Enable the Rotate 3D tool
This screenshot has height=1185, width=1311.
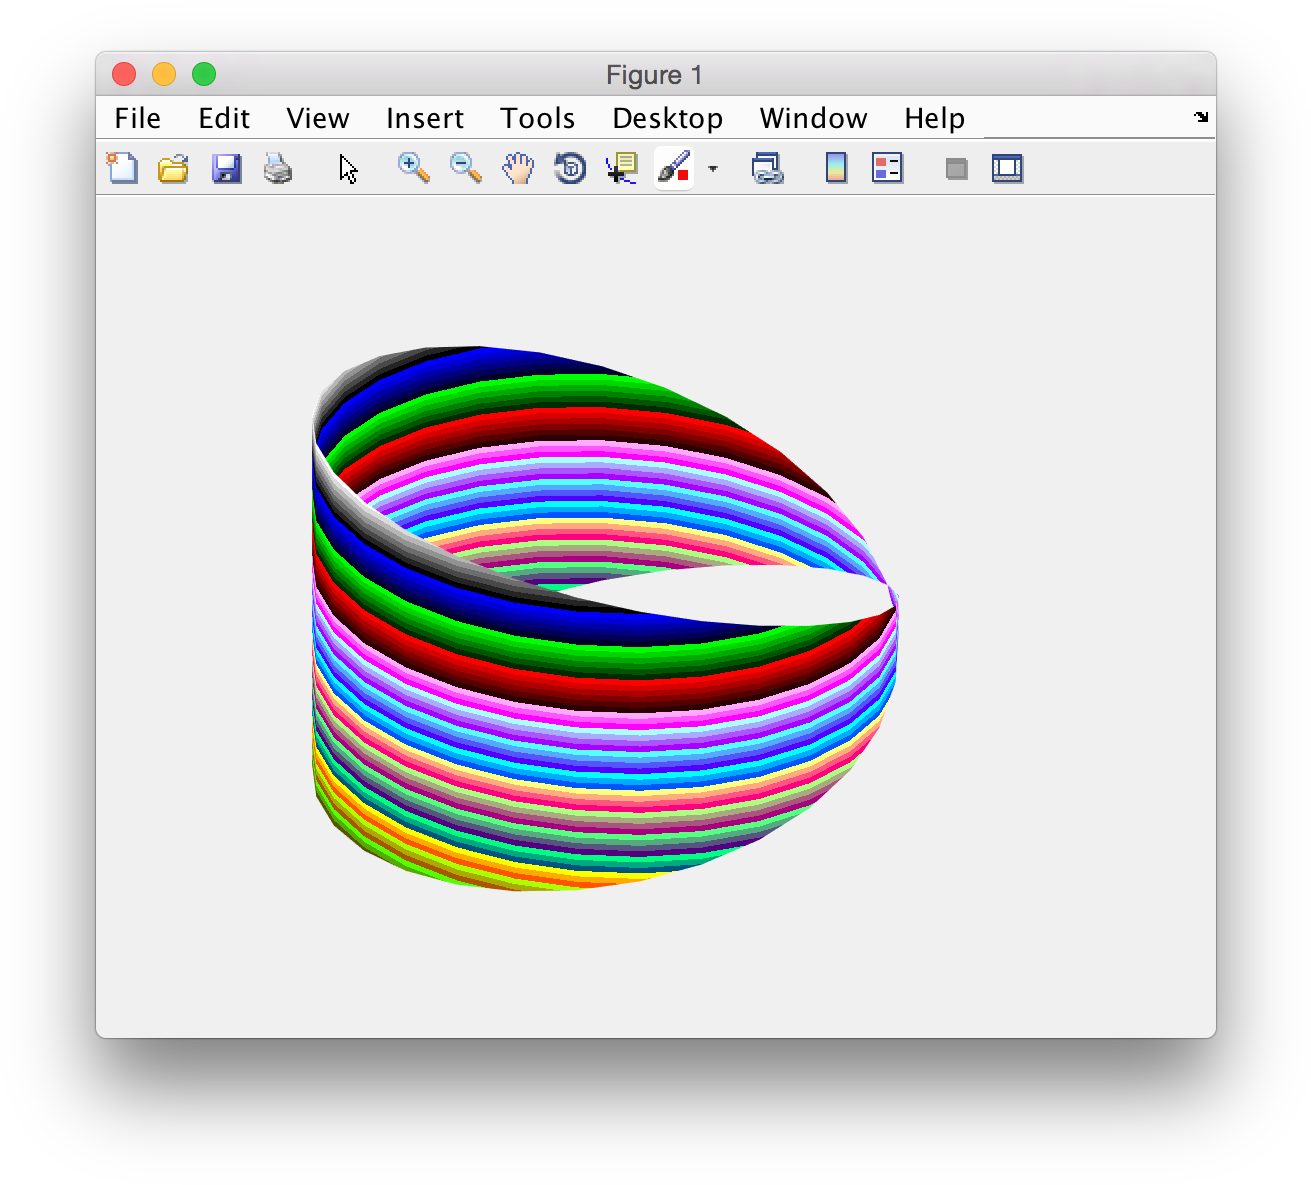570,168
